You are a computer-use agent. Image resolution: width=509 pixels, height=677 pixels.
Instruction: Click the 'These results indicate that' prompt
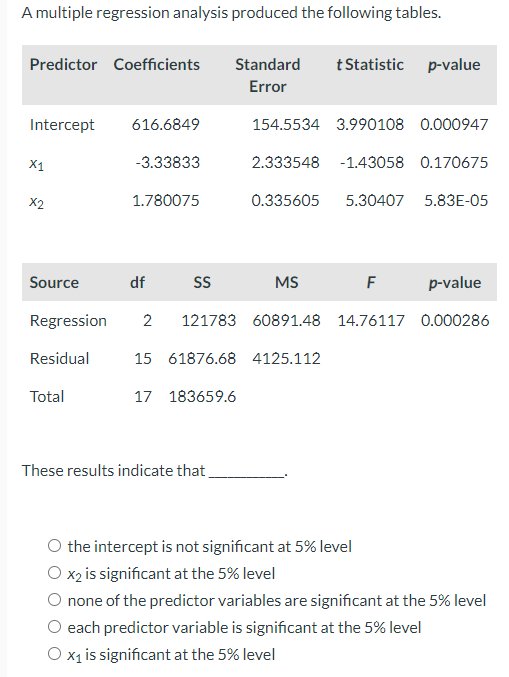click(114, 470)
